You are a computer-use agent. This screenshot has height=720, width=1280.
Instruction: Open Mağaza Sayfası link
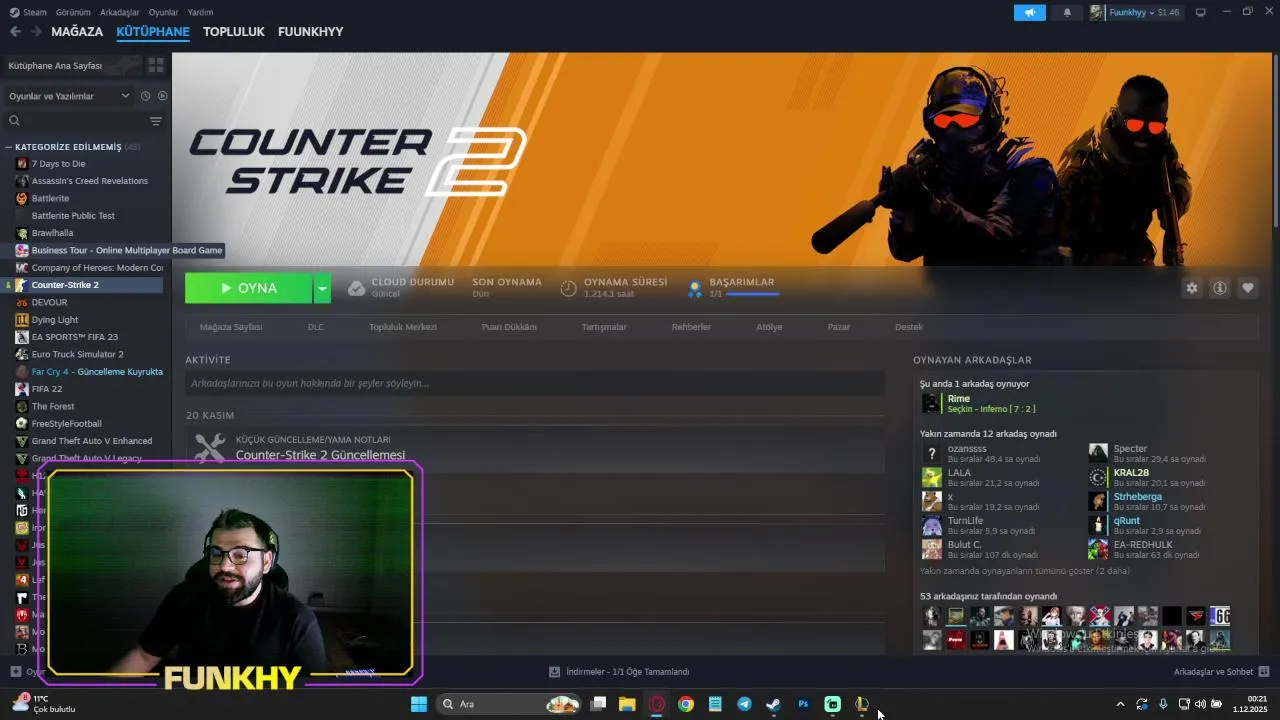pyautogui.click(x=231, y=327)
